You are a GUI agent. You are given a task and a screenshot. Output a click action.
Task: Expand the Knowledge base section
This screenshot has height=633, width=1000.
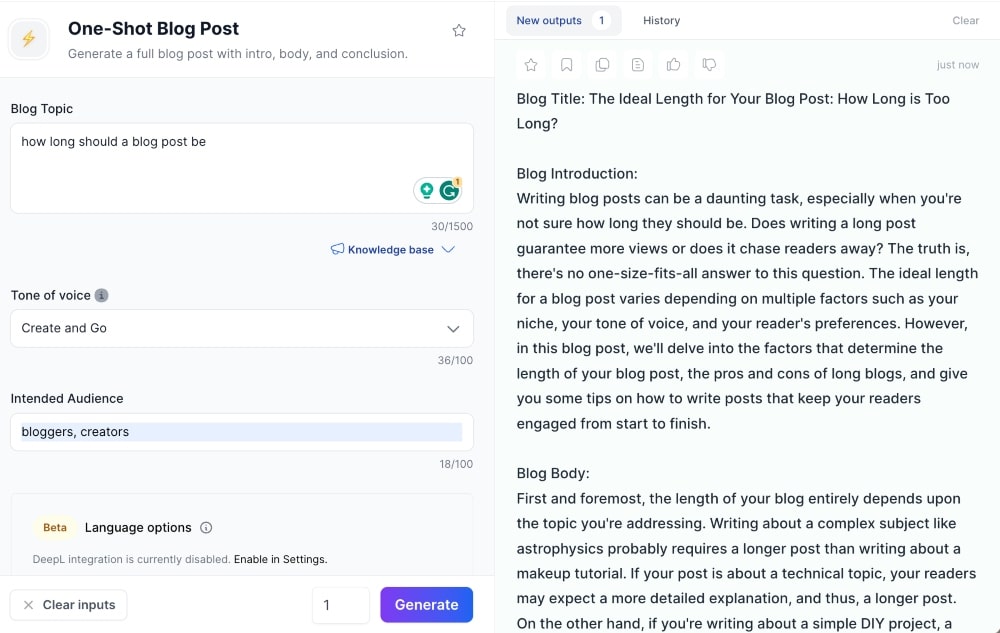pos(392,249)
